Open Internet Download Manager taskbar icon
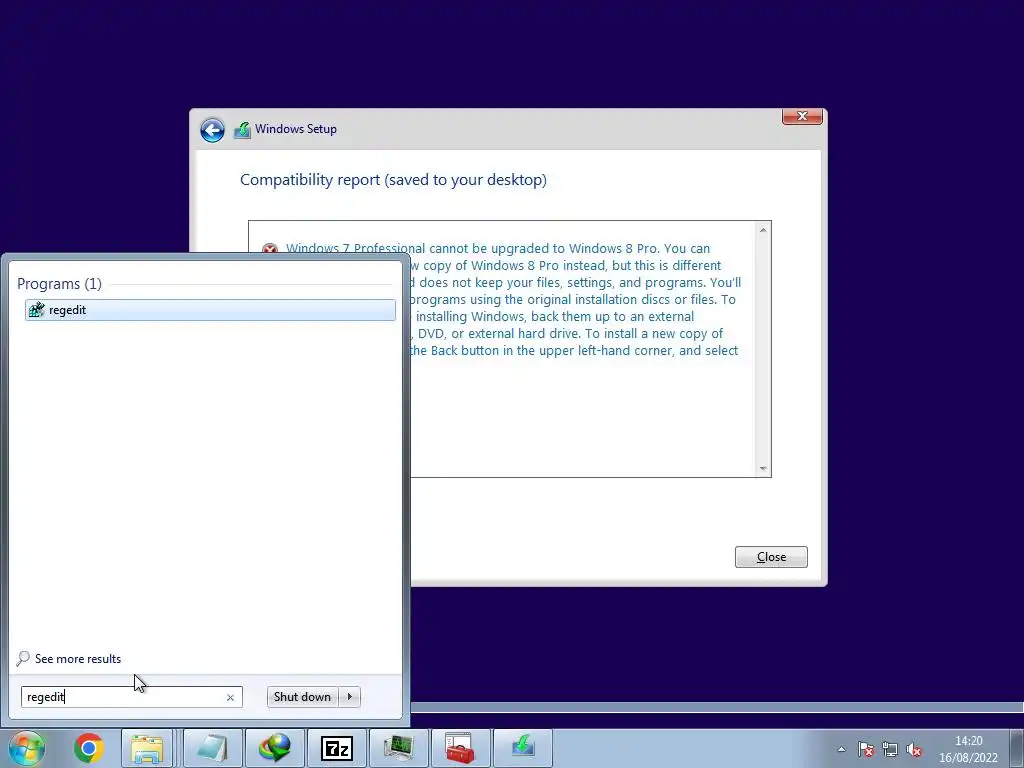 274,748
